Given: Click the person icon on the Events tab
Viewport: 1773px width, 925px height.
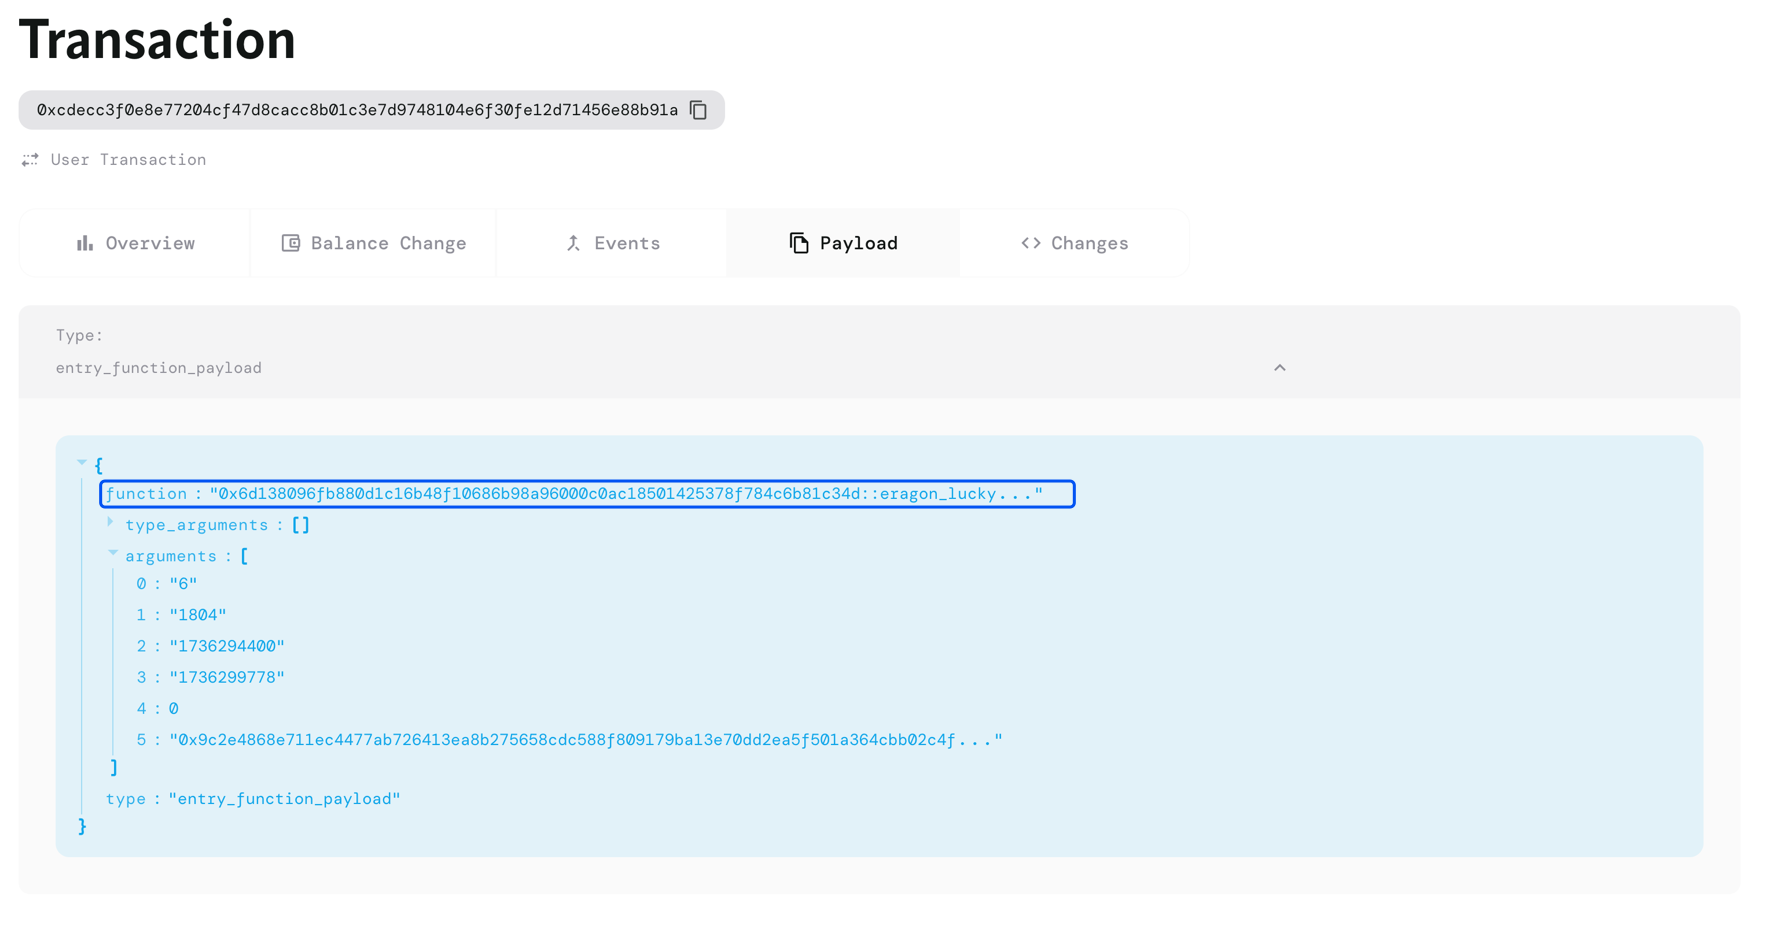Looking at the screenshot, I should click(x=573, y=242).
